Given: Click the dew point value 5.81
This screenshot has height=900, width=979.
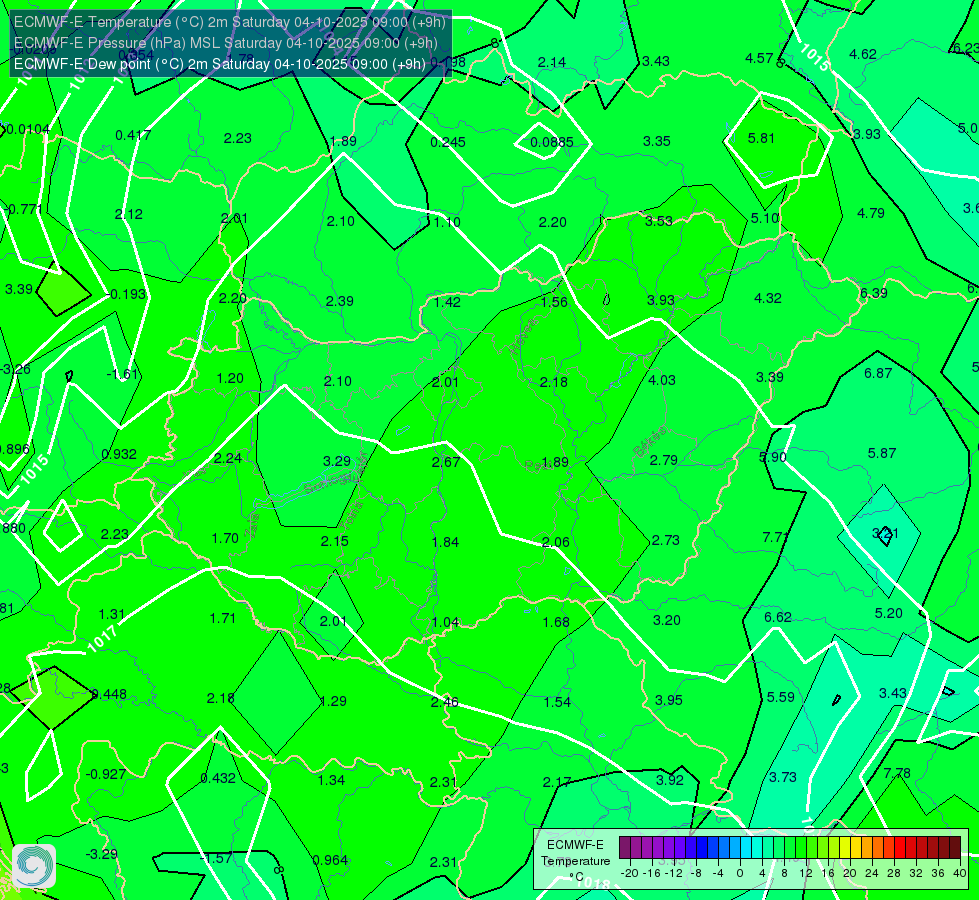Looking at the screenshot, I should (x=761, y=138).
